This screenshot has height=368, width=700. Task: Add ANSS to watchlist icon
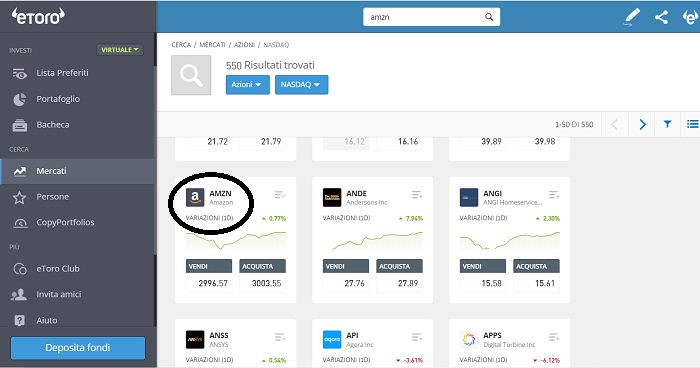(280, 337)
